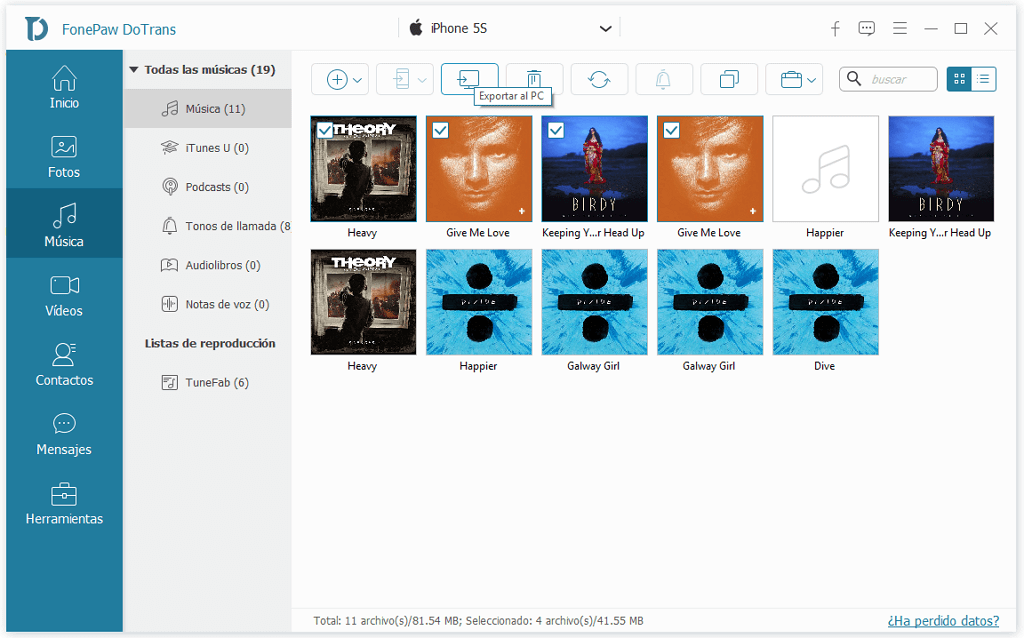Click the Exportar al PC button
Screen dimensions: 1024x638
pyautogui.click(x=470, y=78)
